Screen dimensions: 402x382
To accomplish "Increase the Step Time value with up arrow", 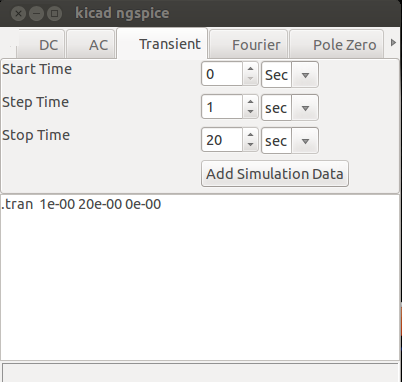I will click(250, 102).
